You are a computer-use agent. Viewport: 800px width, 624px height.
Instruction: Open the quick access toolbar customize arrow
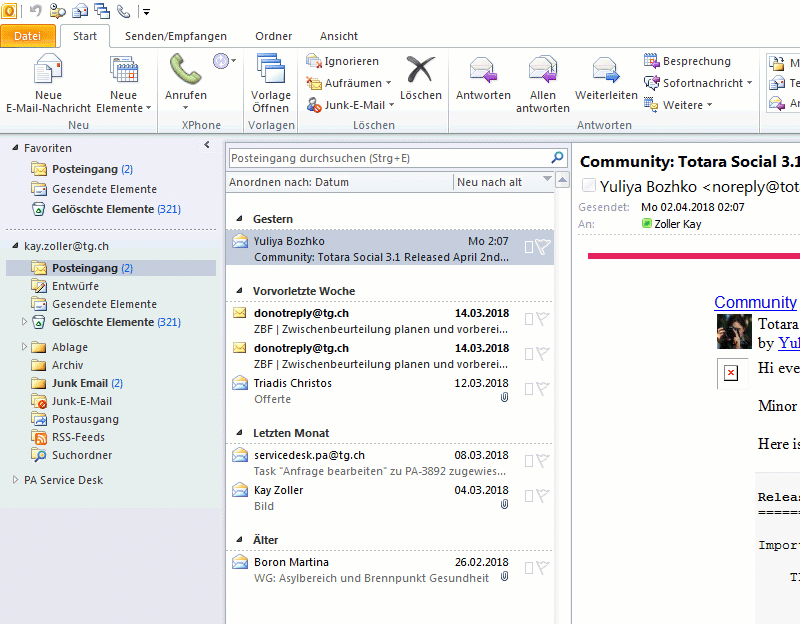(x=146, y=12)
